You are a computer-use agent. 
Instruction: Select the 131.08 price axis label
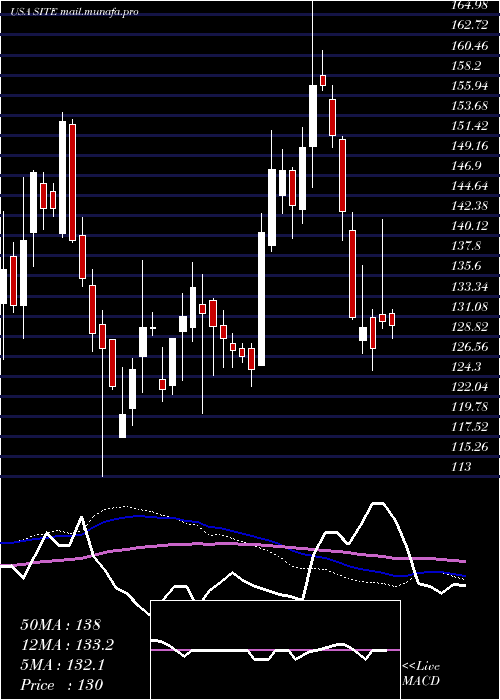point(471,307)
